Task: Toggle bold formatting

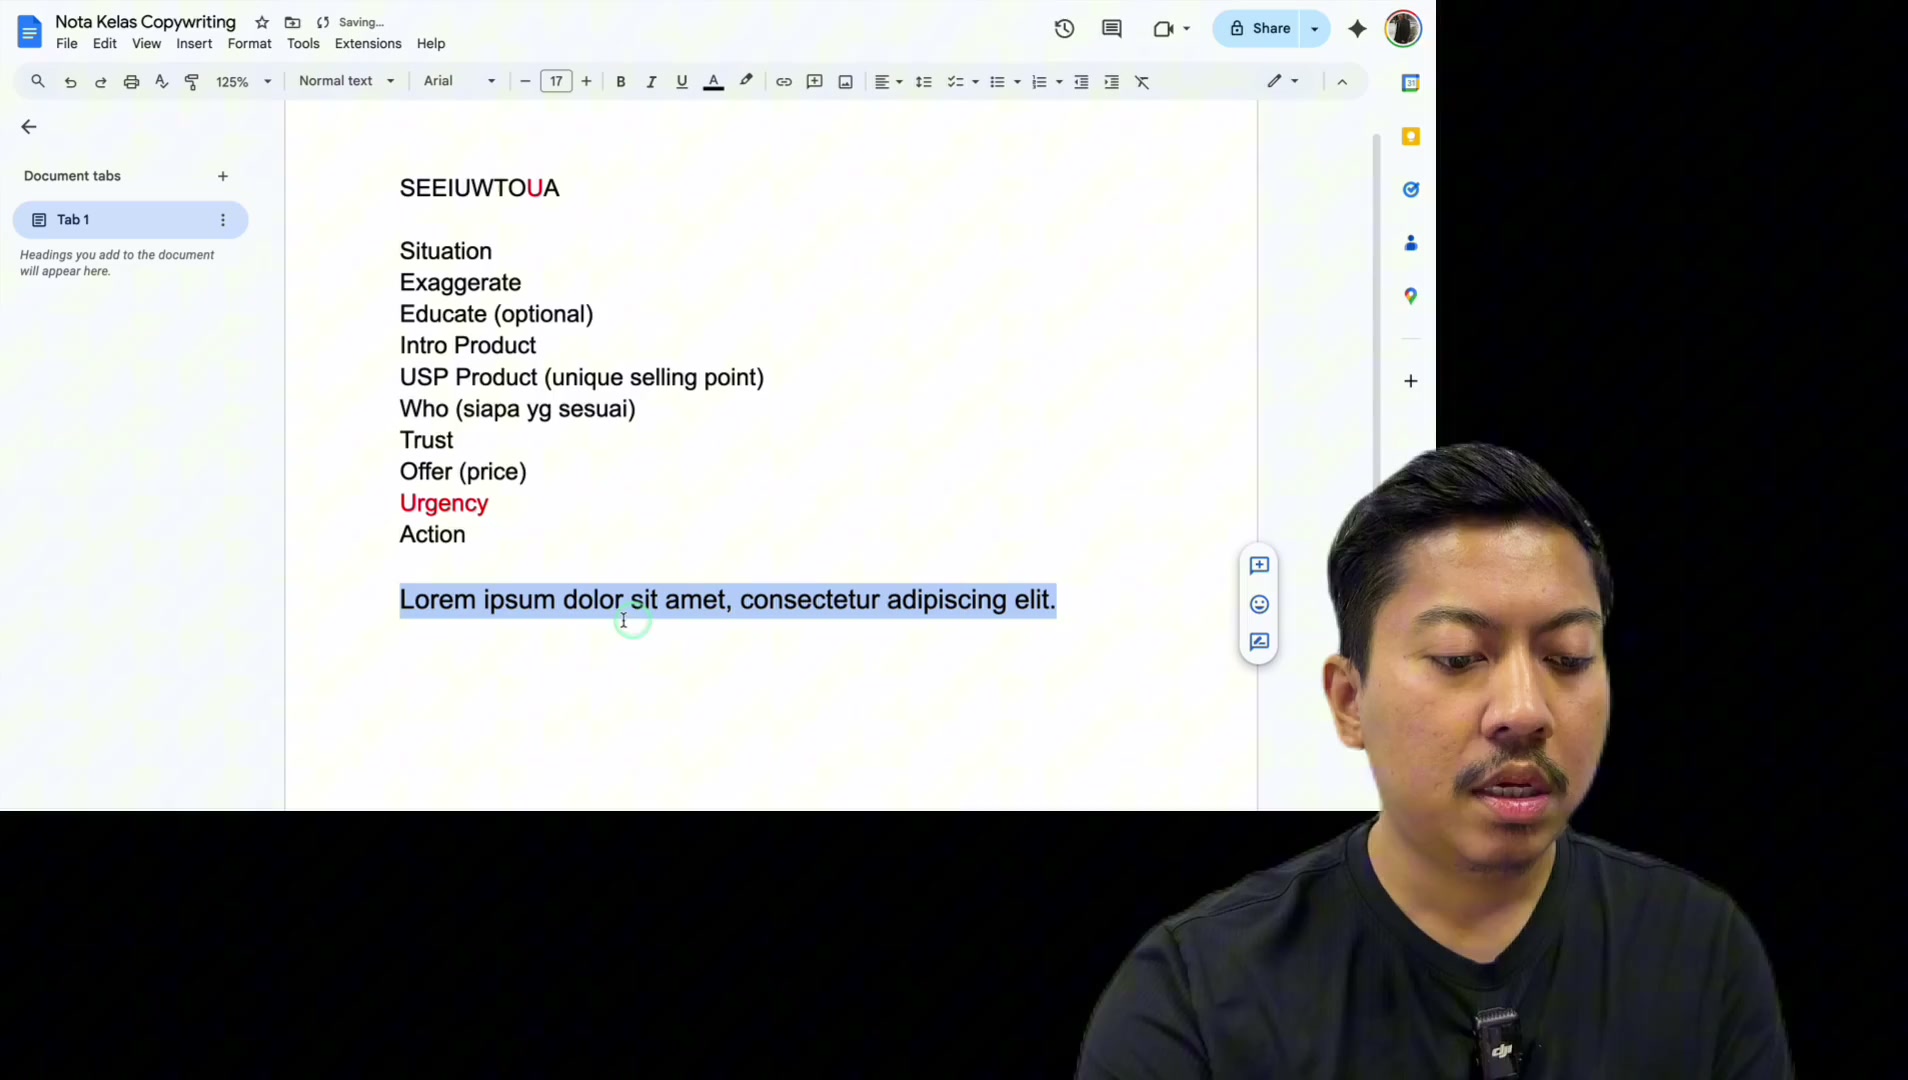Action: click(621, 82)
